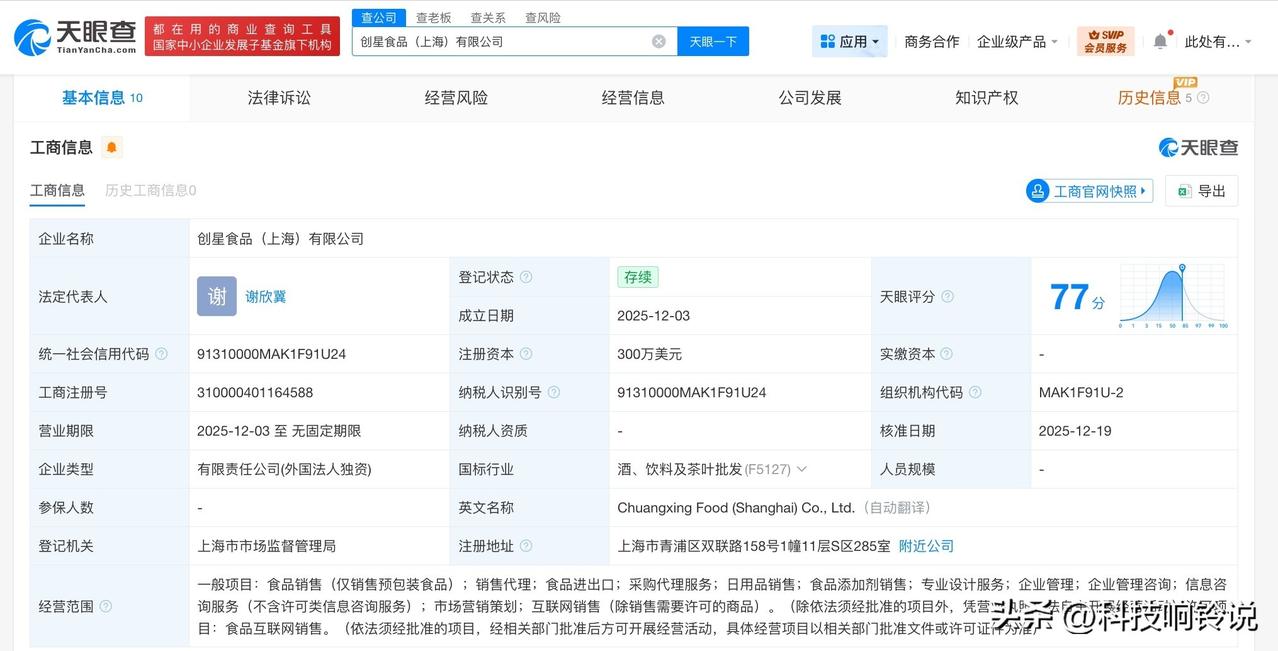The width and height of the screenshot is (1278, 651).
Task: Click the 天眼一下 search button
Action: [712, 40]
